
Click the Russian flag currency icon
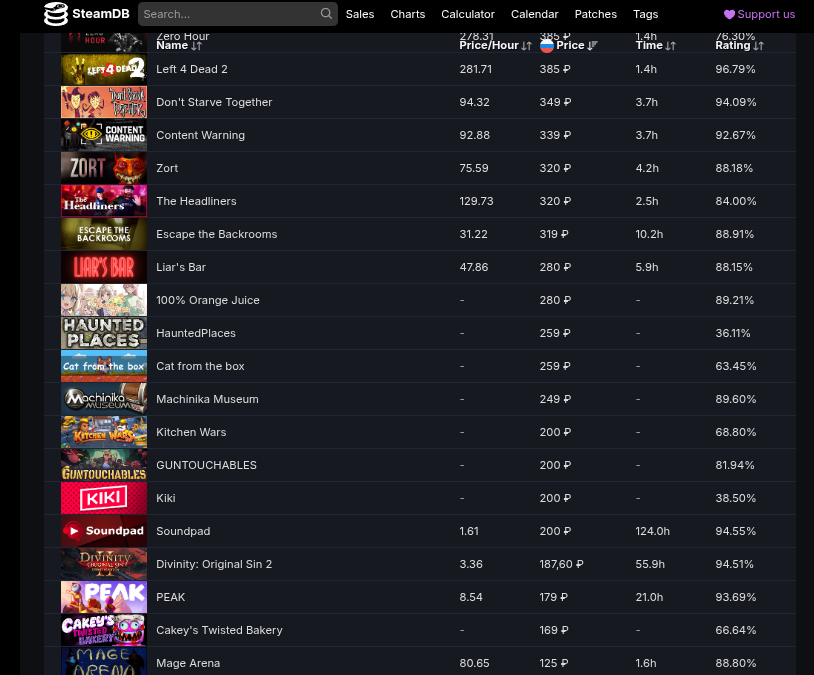tap(547, 46)
